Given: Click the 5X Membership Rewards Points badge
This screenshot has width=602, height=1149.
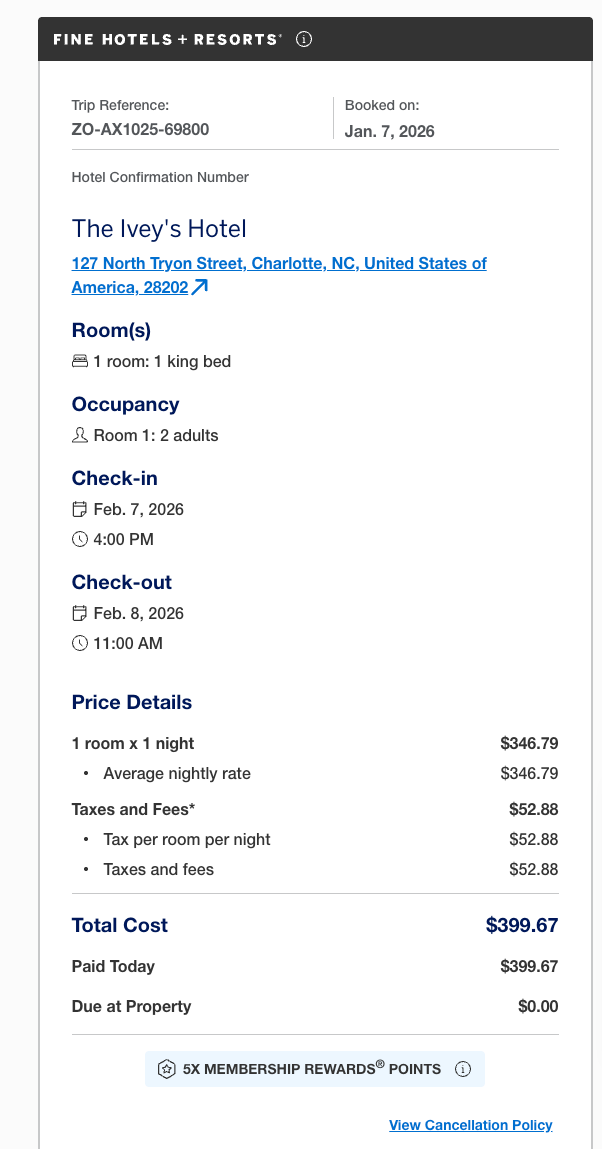Looking at the screenshot, I should point(311,1069).
